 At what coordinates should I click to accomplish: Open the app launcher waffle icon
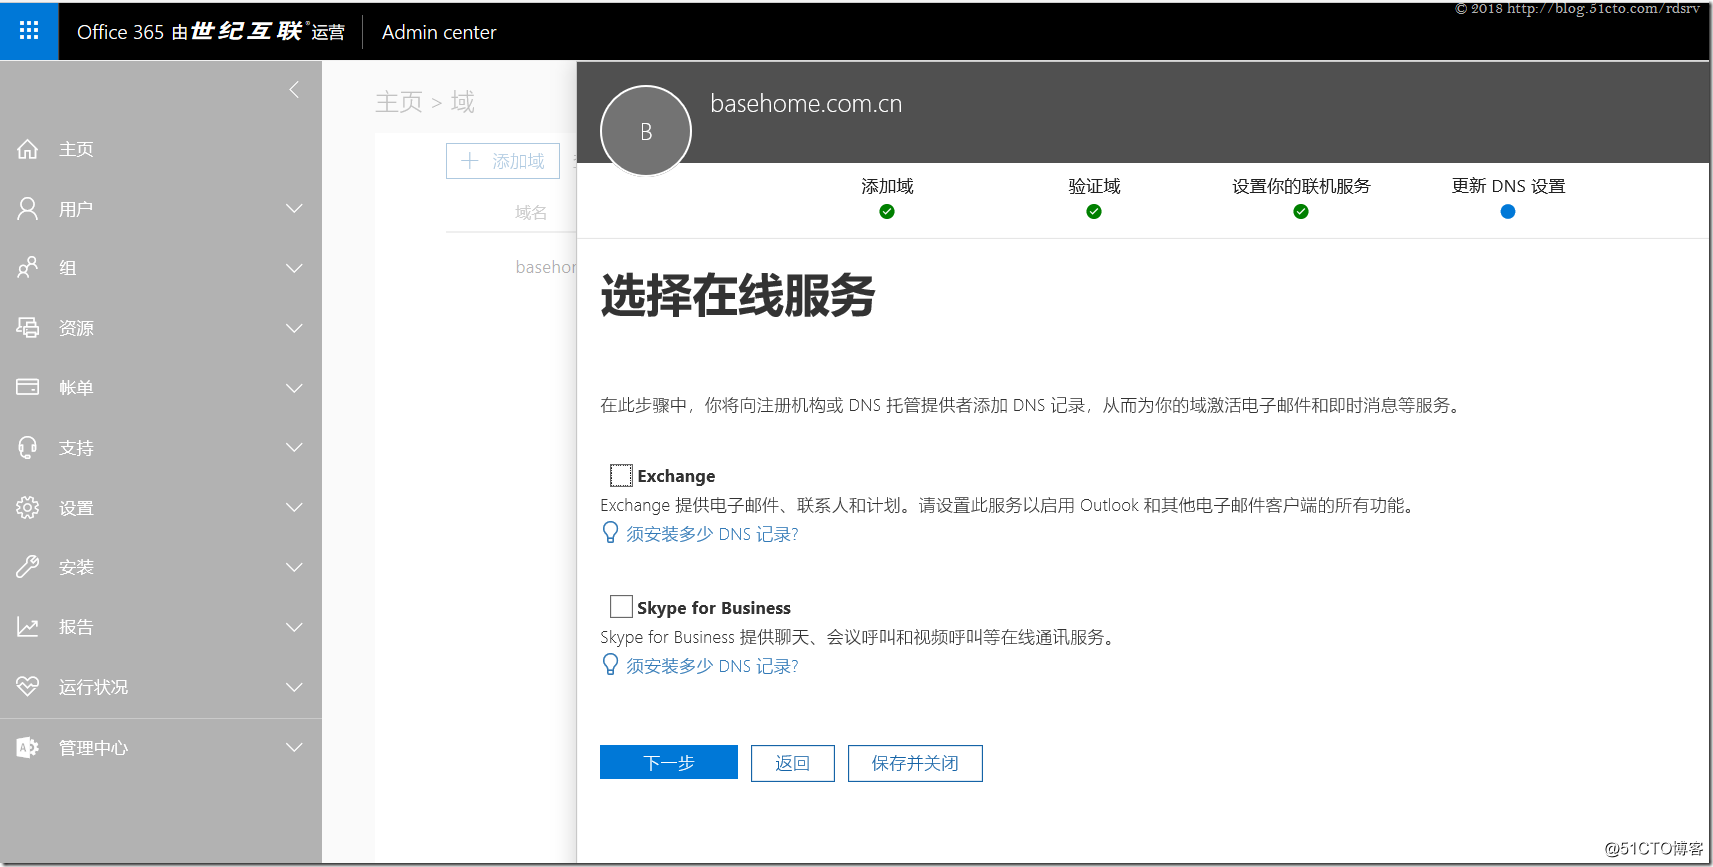tap(29, 31)
